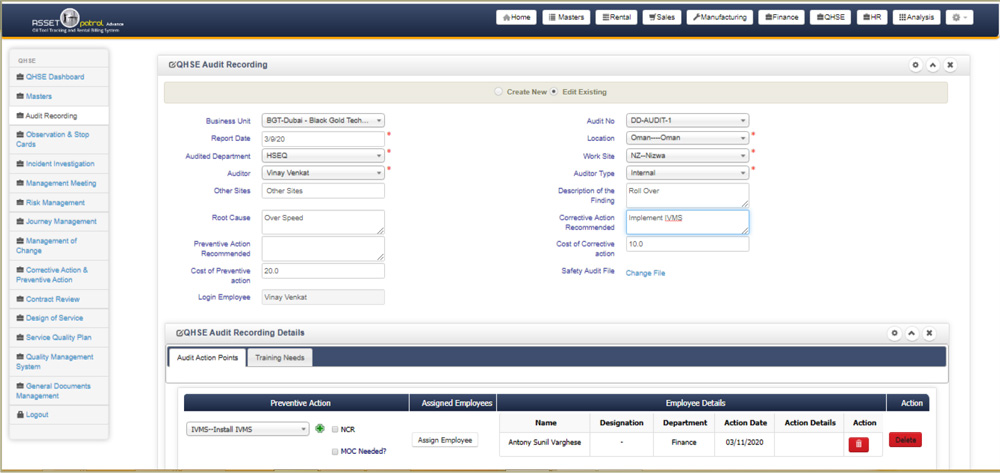Click gear icon in QHSE Audit Recording header
Screen dimensions: 1000x473
point(915,65)
